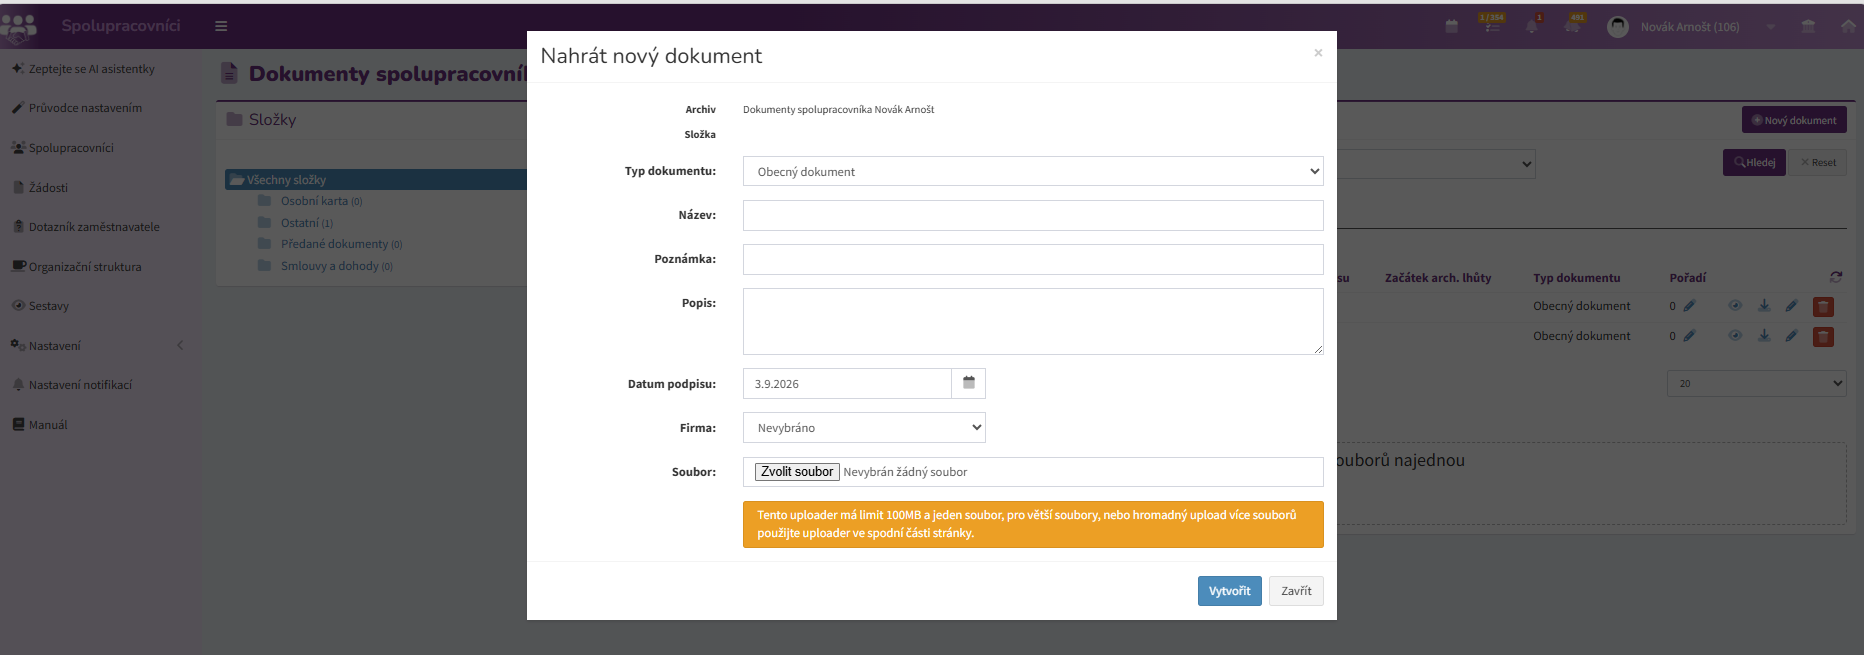Download the first Obecný dokument row
The width and height of the screenshot is (1864, 655).
tap(1764, 306)
